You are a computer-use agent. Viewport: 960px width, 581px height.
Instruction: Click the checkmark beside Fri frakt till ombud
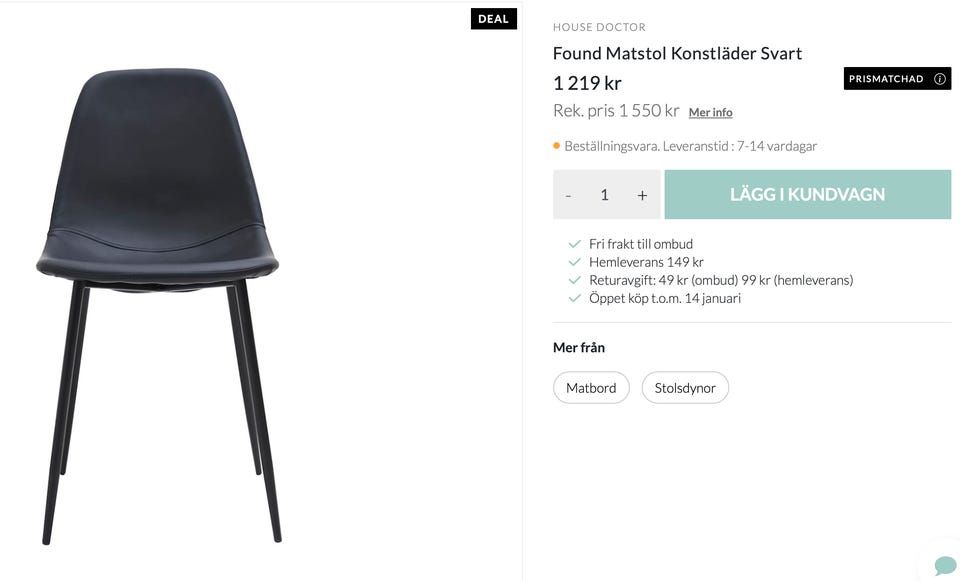click(x=574, y=244)
